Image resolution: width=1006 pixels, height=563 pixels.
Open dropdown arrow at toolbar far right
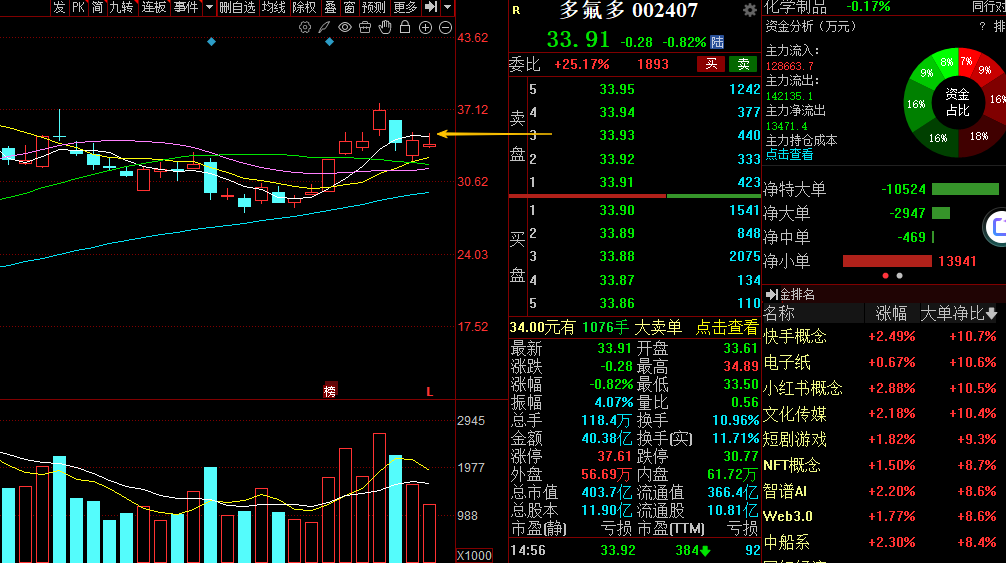click(448, 7)
